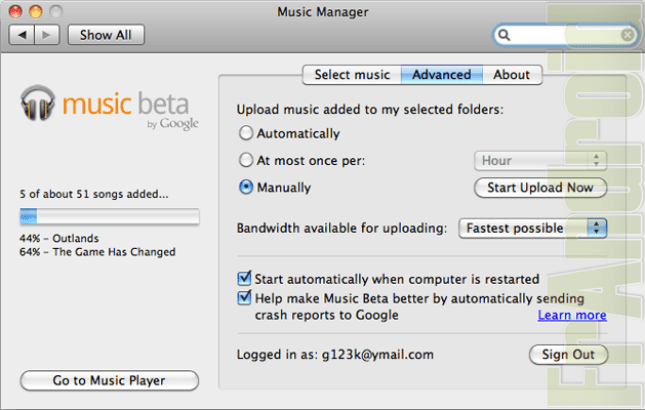Select the Manually upload radio button
Image resolution: width=645 pixels, height=410 pixels.
tap(246, 187)
